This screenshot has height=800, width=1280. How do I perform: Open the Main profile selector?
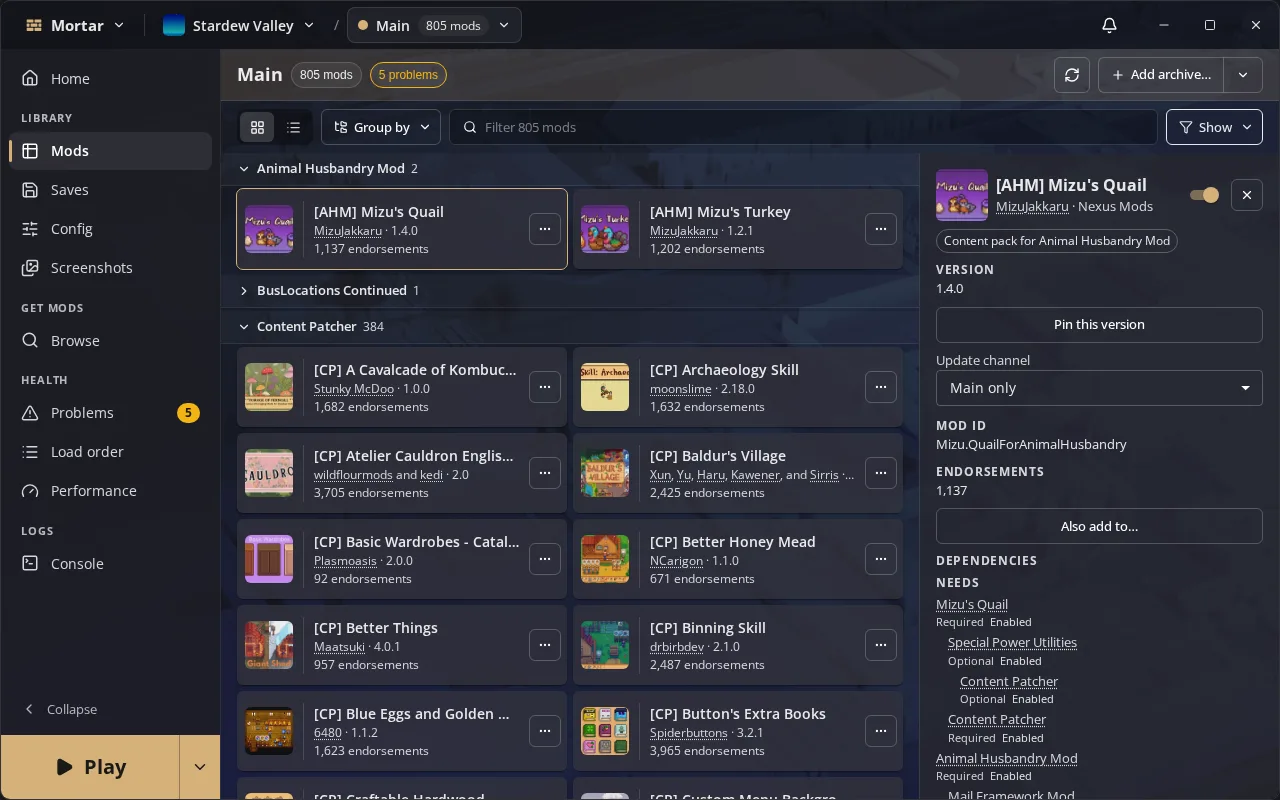pyautogui.click(x=434, y=25)
